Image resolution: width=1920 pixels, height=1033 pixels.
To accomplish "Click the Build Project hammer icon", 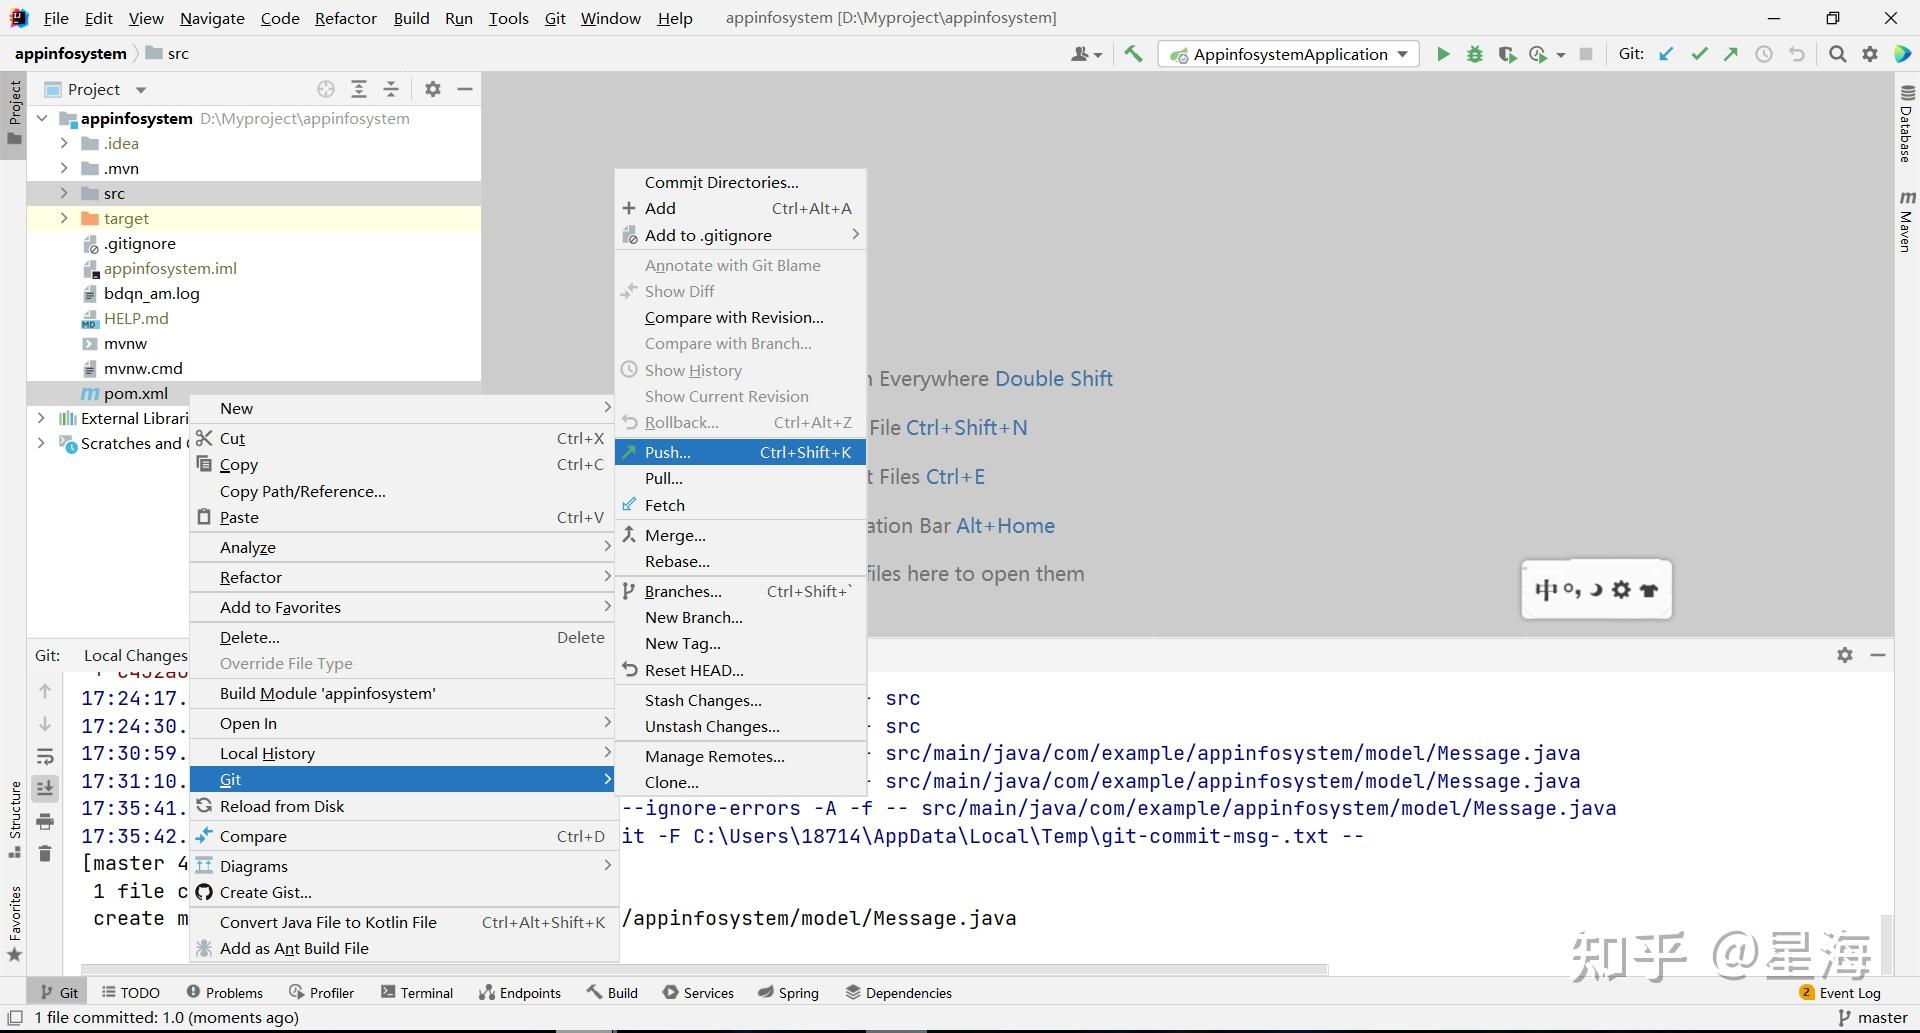I will coord(1133,54).
